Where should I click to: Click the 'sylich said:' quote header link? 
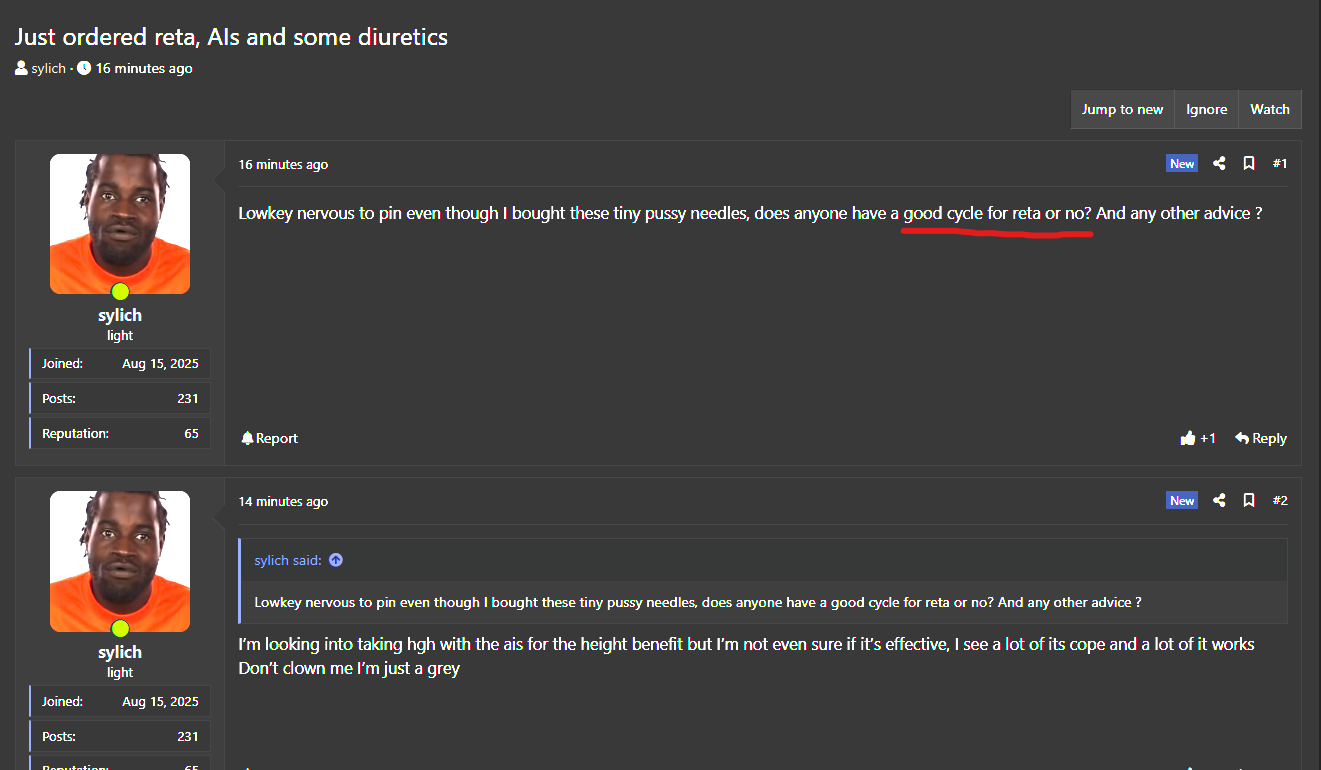(x=288, y=560)
